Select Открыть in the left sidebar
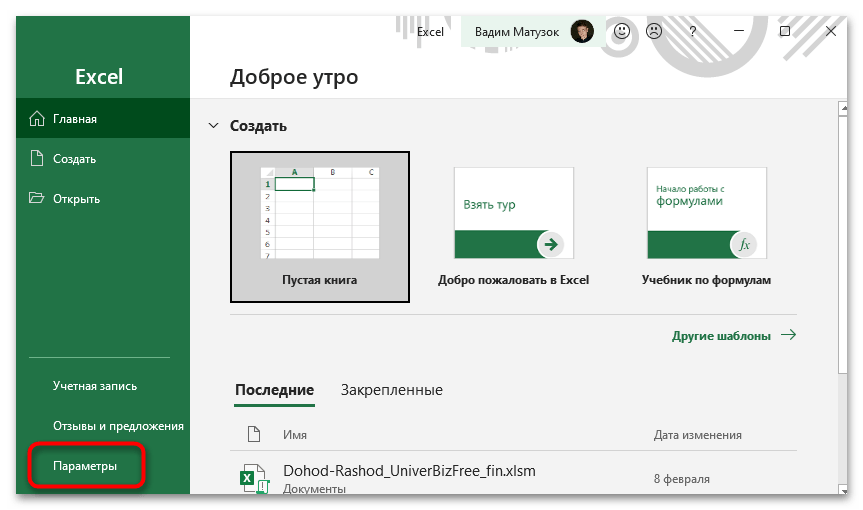Screen dimensions: 863x510 click(76, 199)
